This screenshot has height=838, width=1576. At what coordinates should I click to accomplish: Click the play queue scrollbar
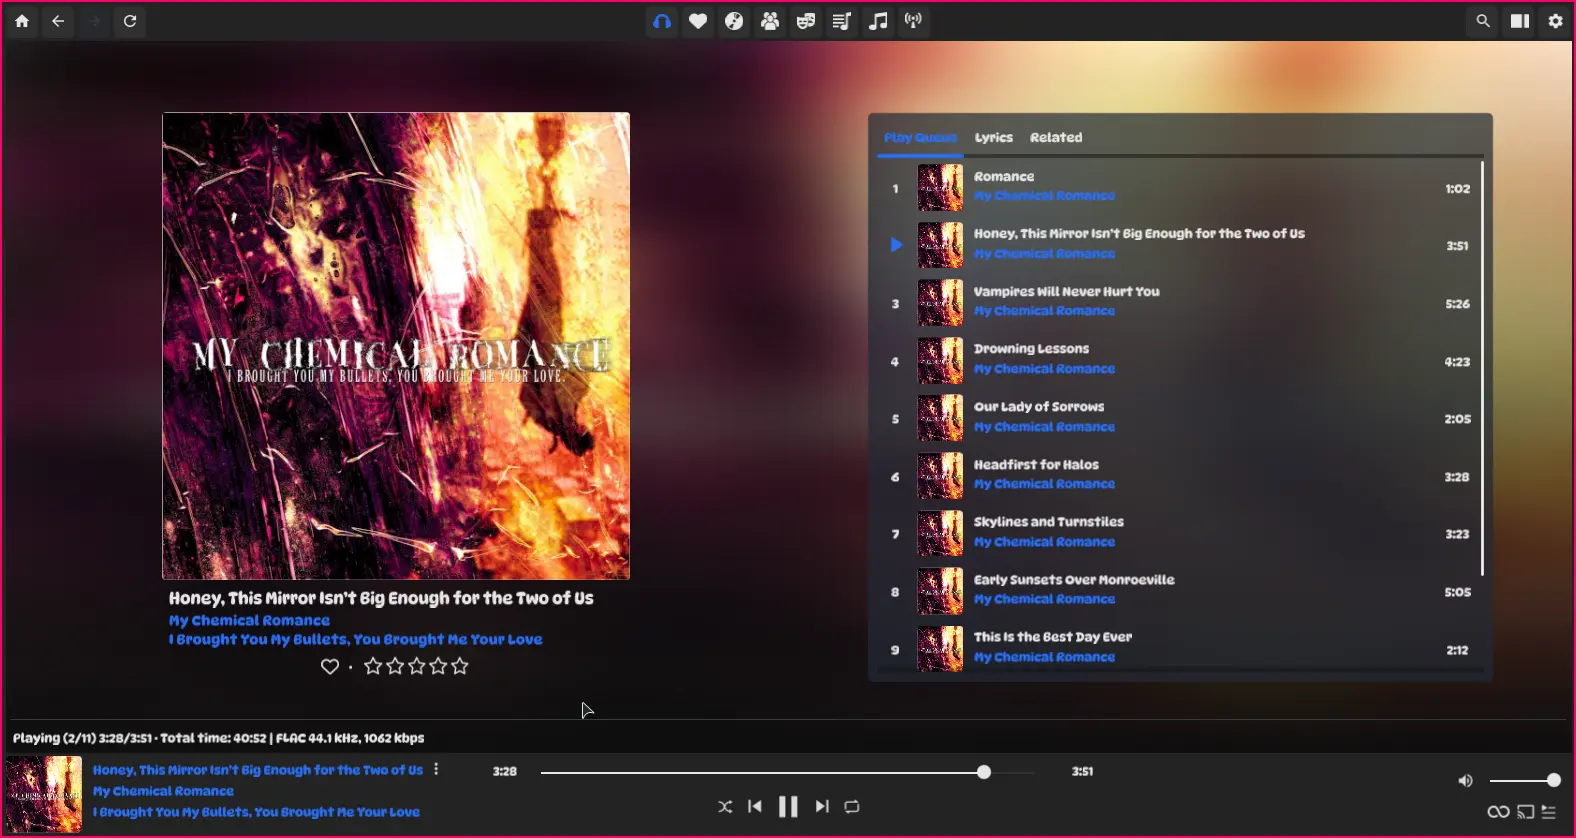1482,368
